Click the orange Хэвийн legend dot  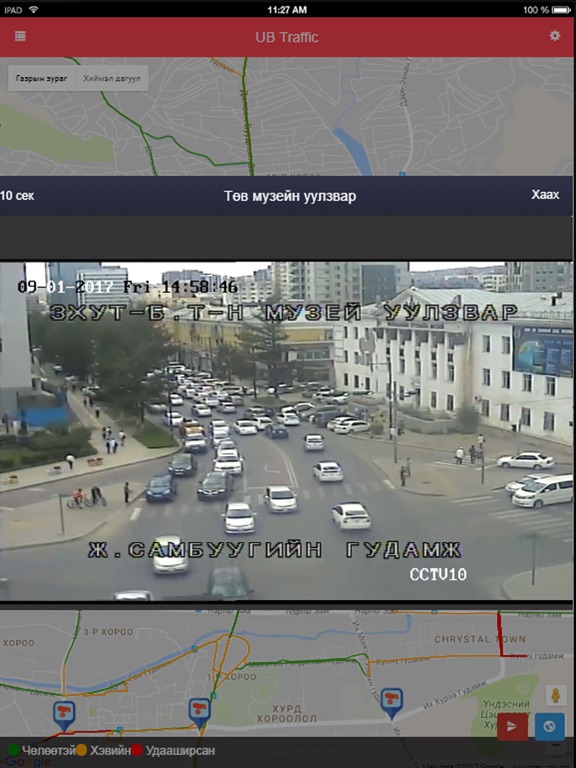(x=81, y=750)
